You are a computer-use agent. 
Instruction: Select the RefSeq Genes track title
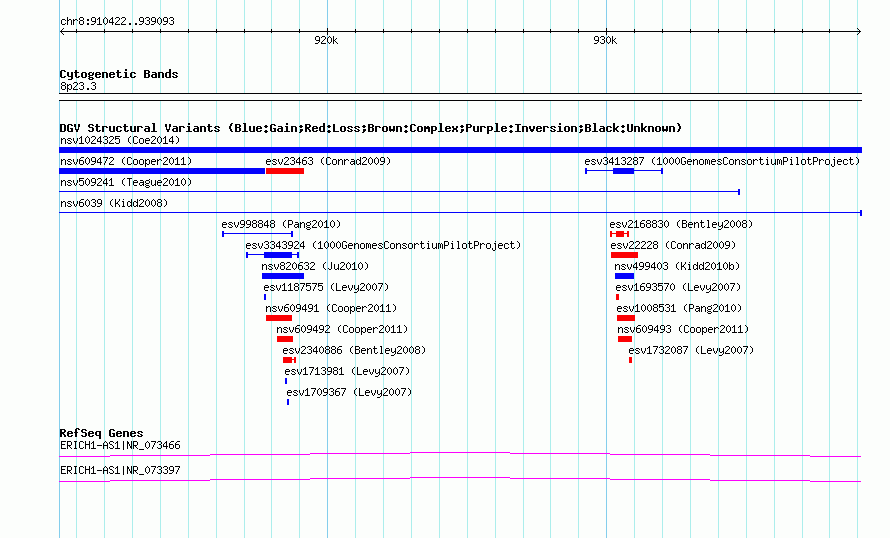point(102,433)
